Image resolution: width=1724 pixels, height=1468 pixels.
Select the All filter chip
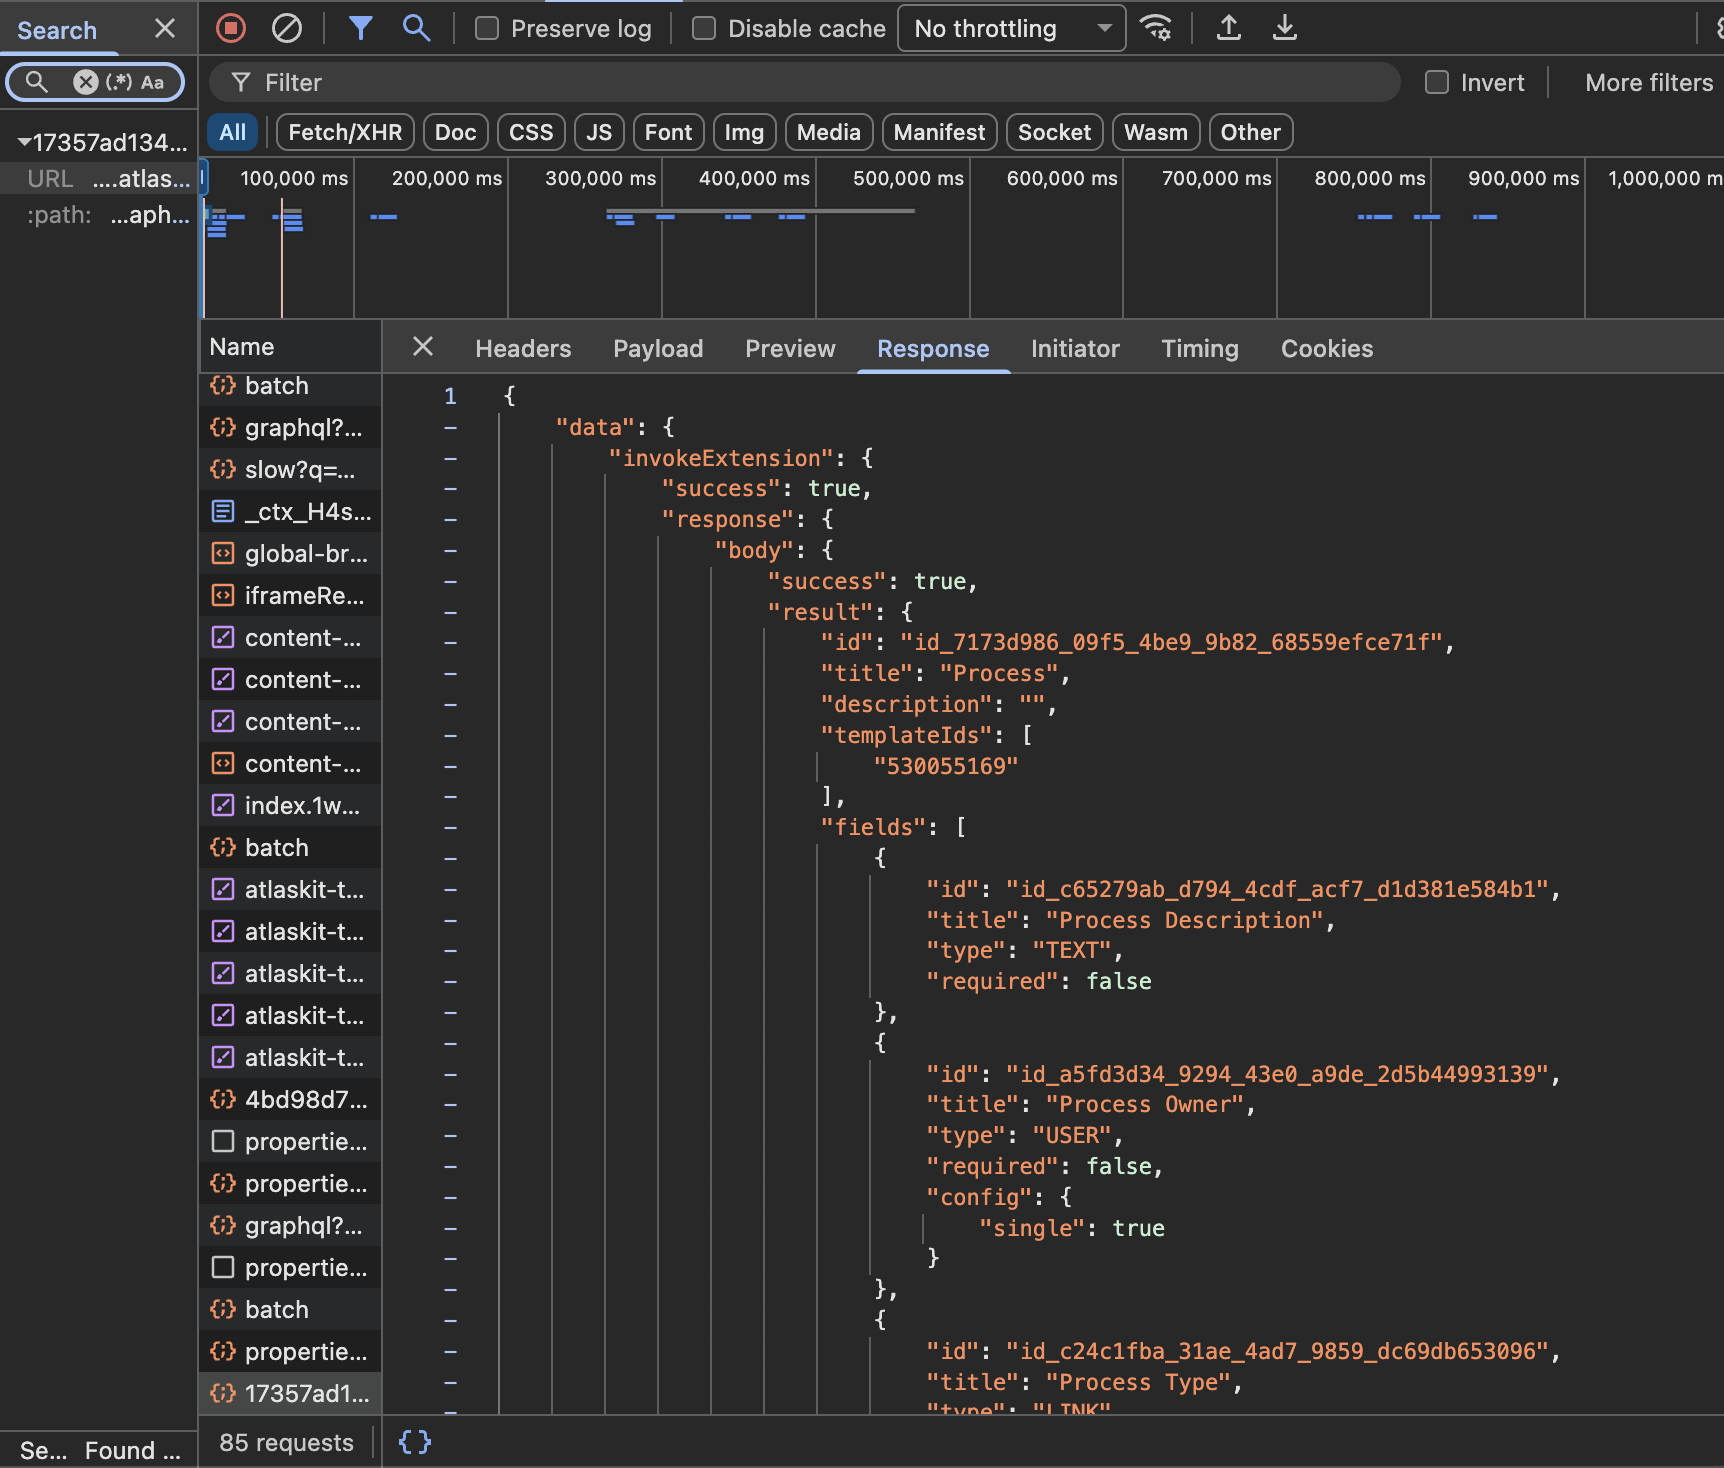click(232, 132)
